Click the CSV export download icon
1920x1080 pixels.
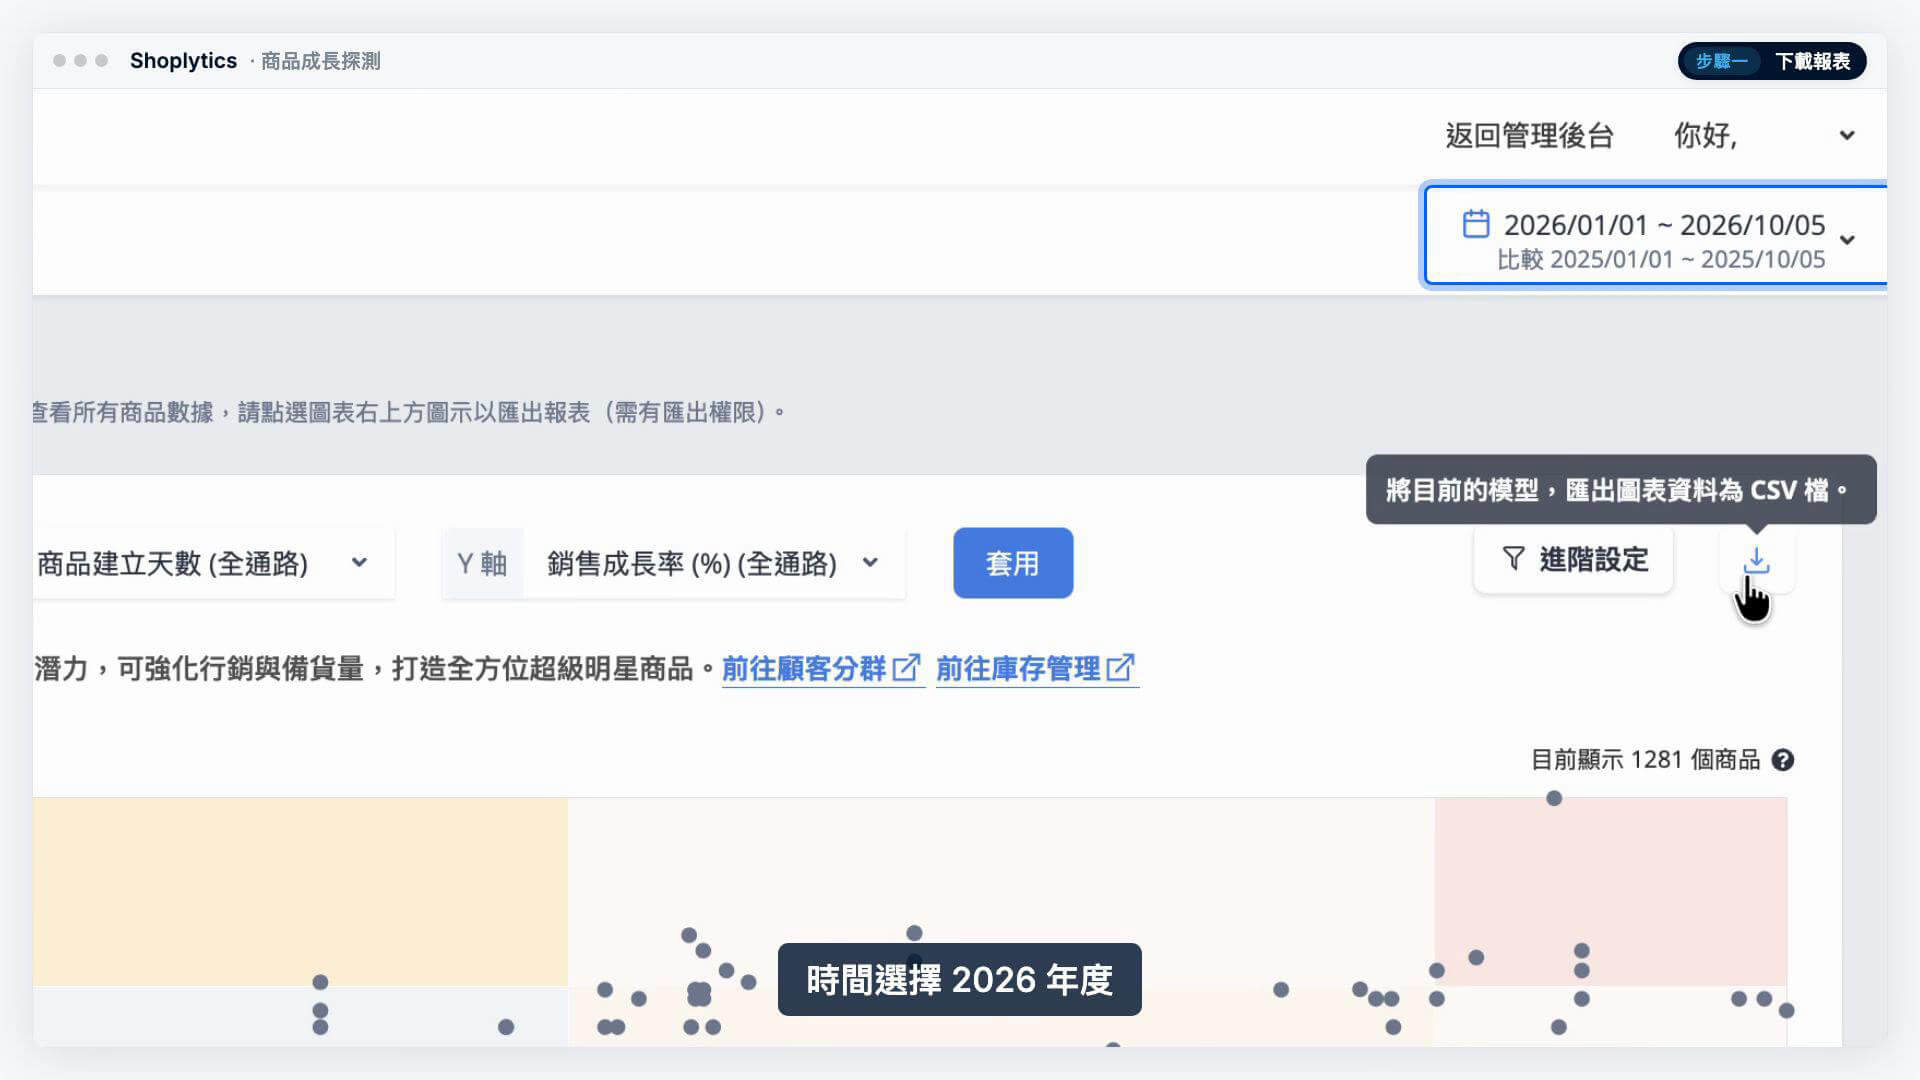point(1756,561)
